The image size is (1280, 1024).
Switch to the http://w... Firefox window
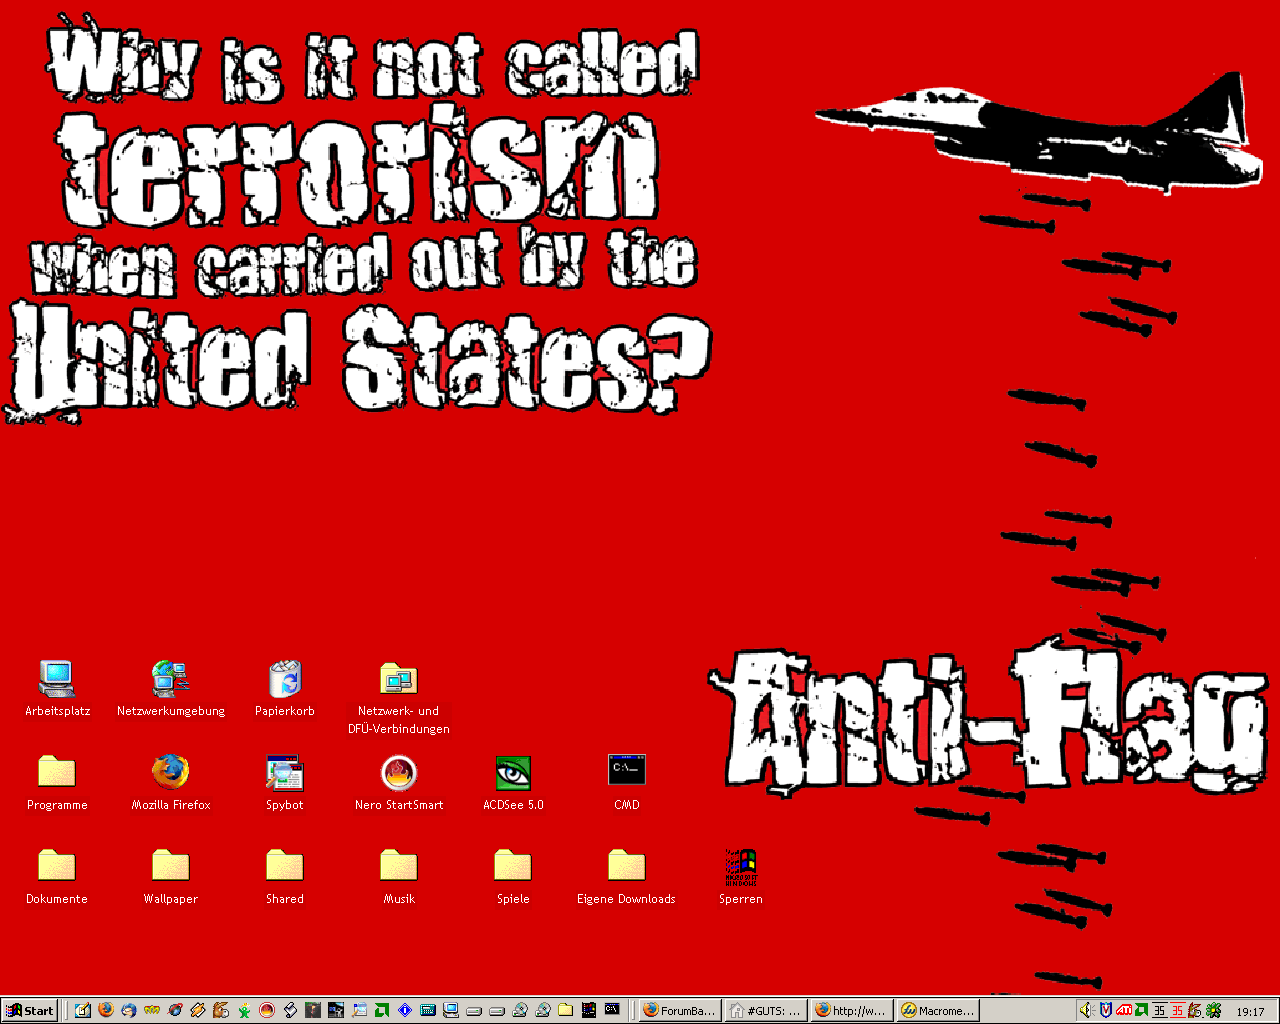[x=852, y=1010]
